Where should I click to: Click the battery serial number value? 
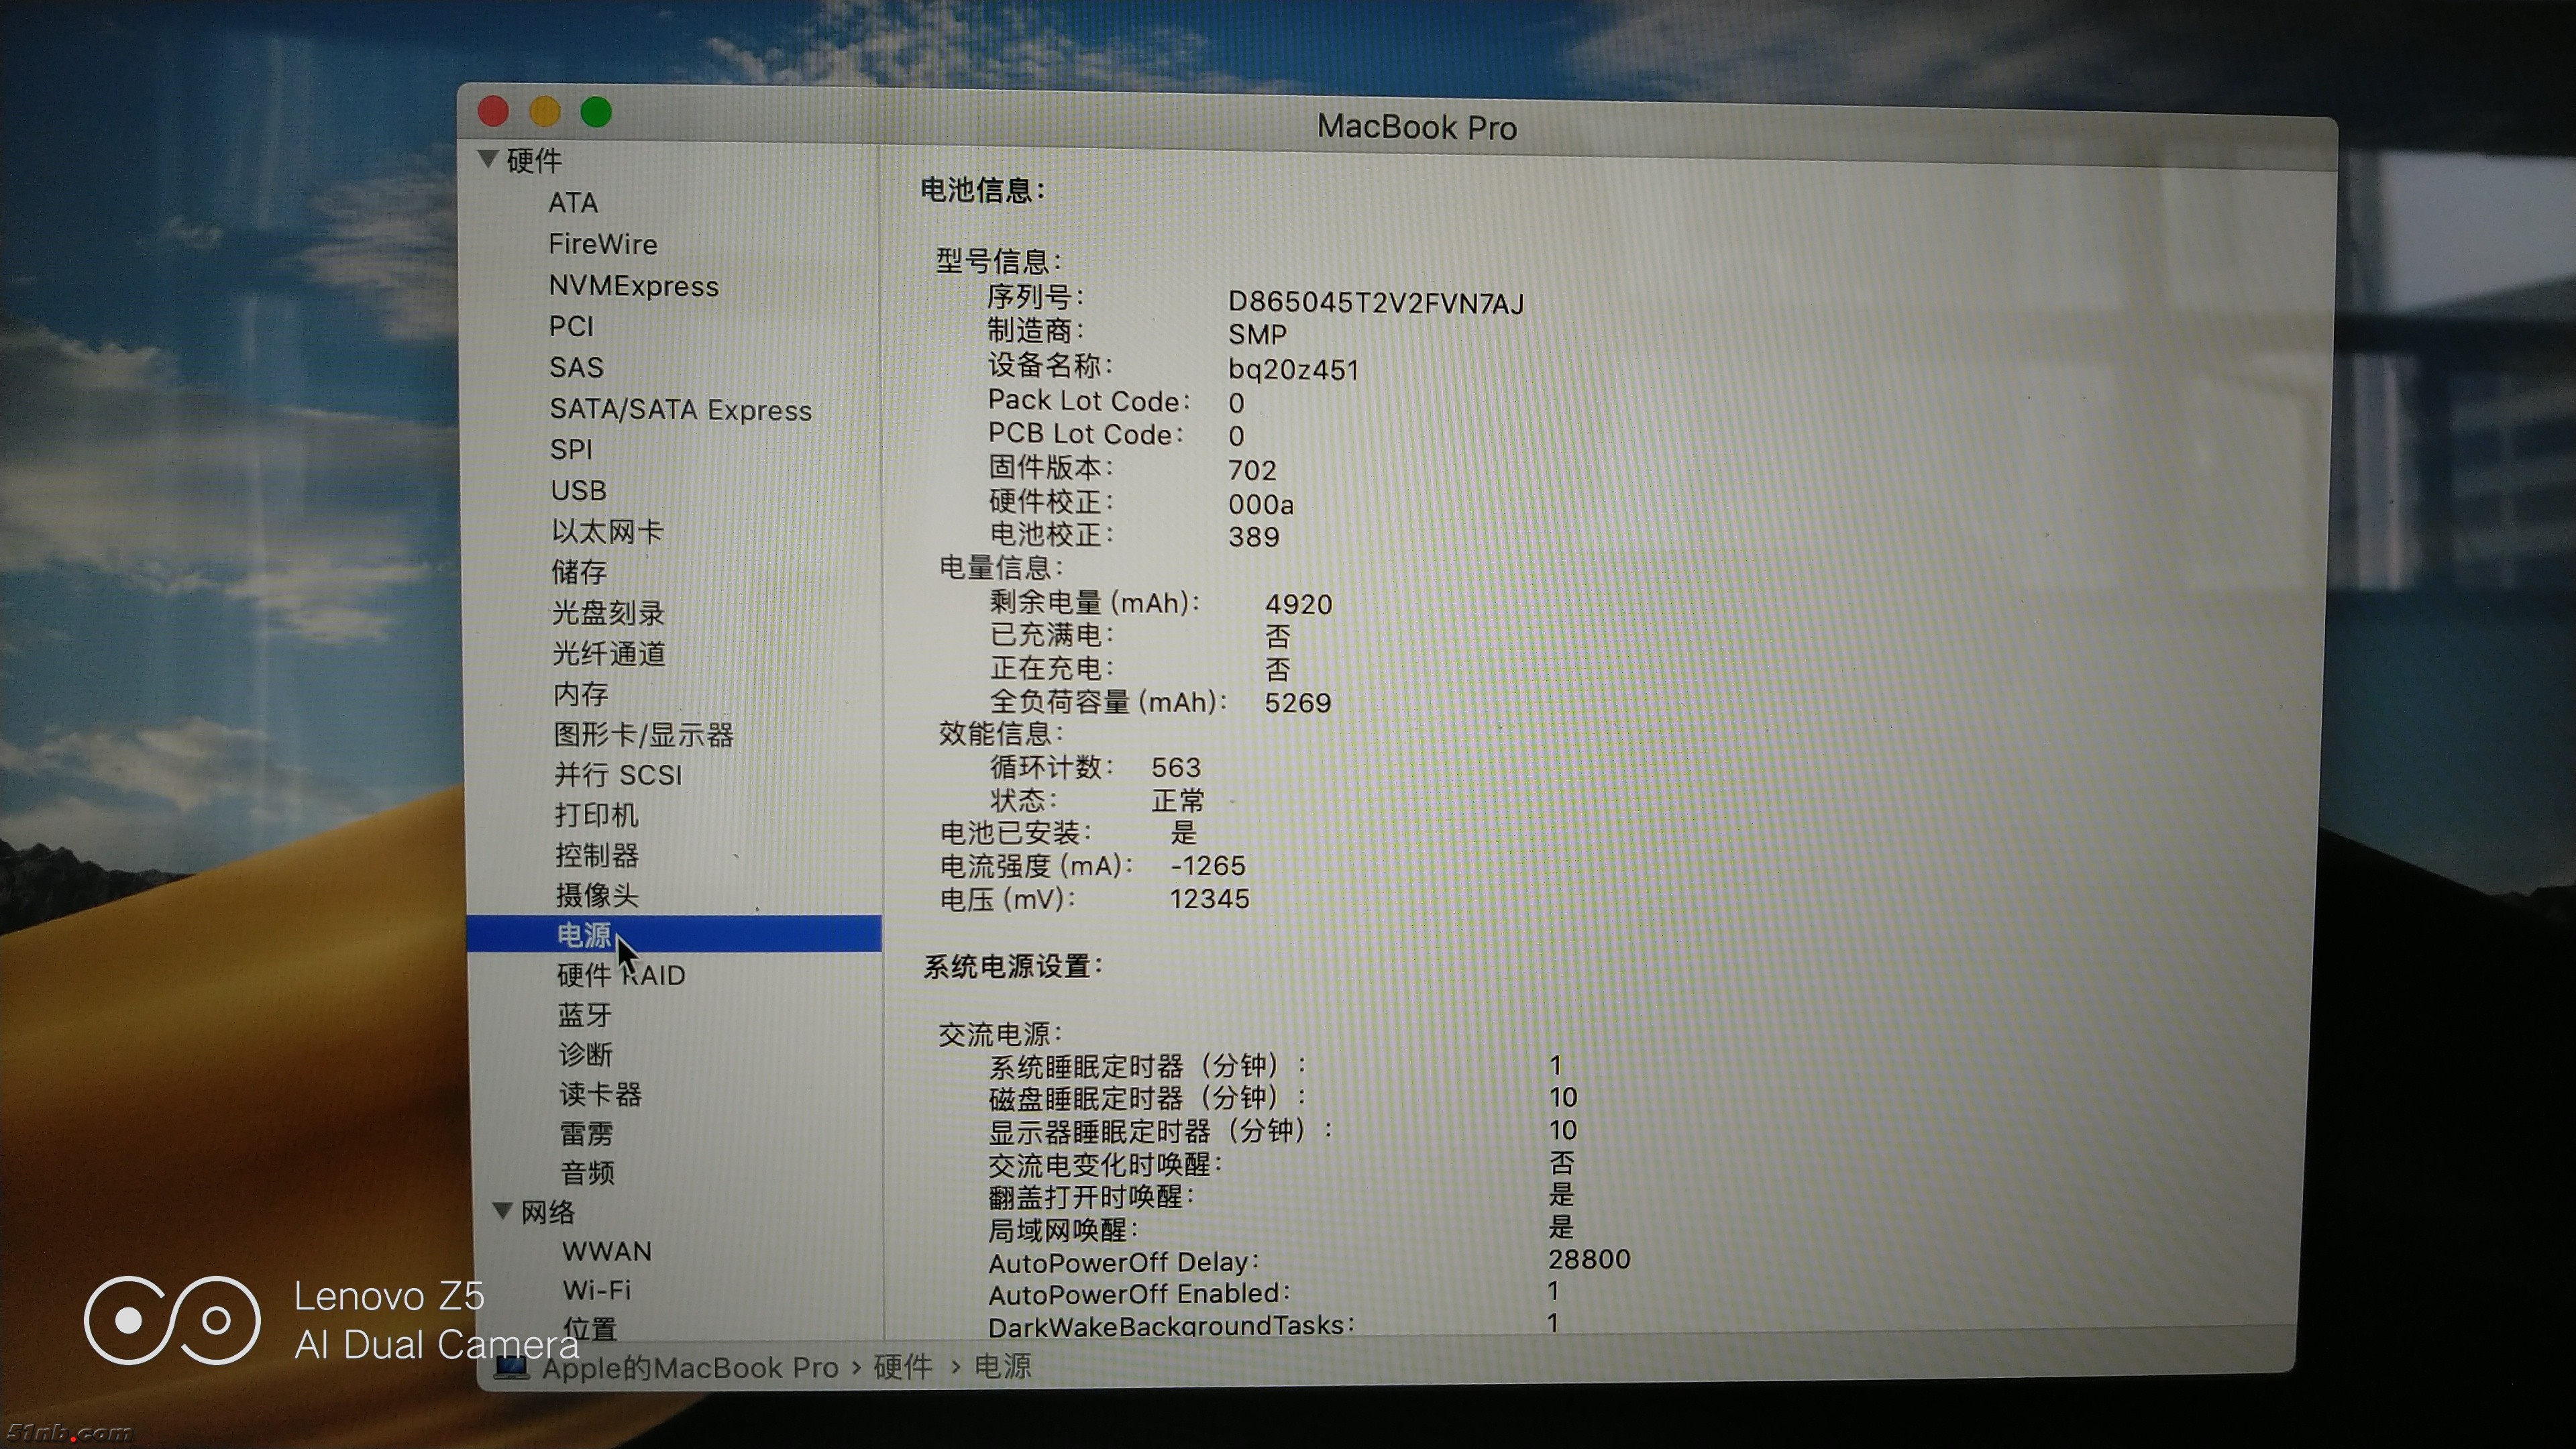click(x=1375, y=302)
